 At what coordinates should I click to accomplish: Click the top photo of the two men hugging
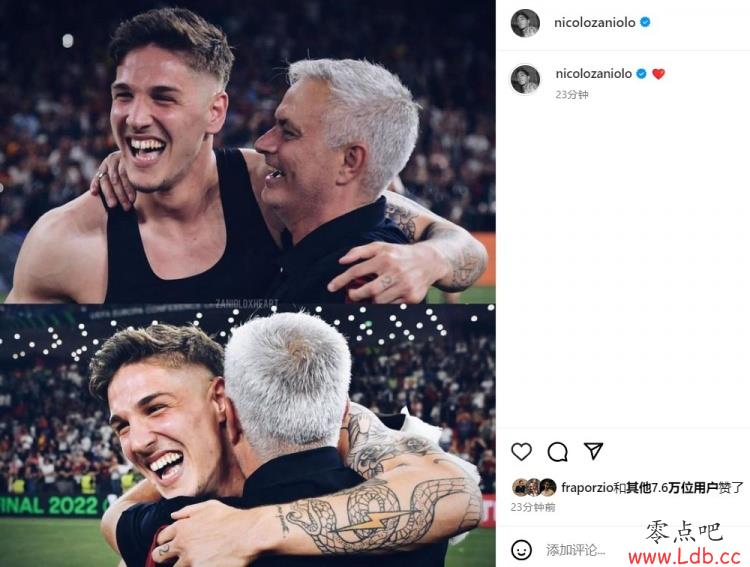(248, 152)
